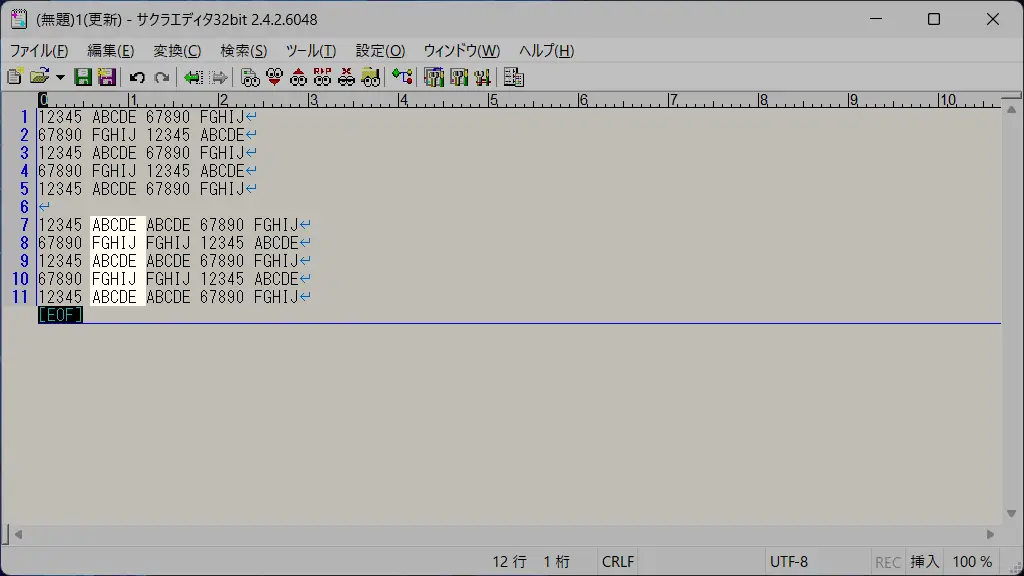The height and width of the screenshot is (576, 1024).
Task: Save the document with the green floppy icon
Action: tap(83, 77)
